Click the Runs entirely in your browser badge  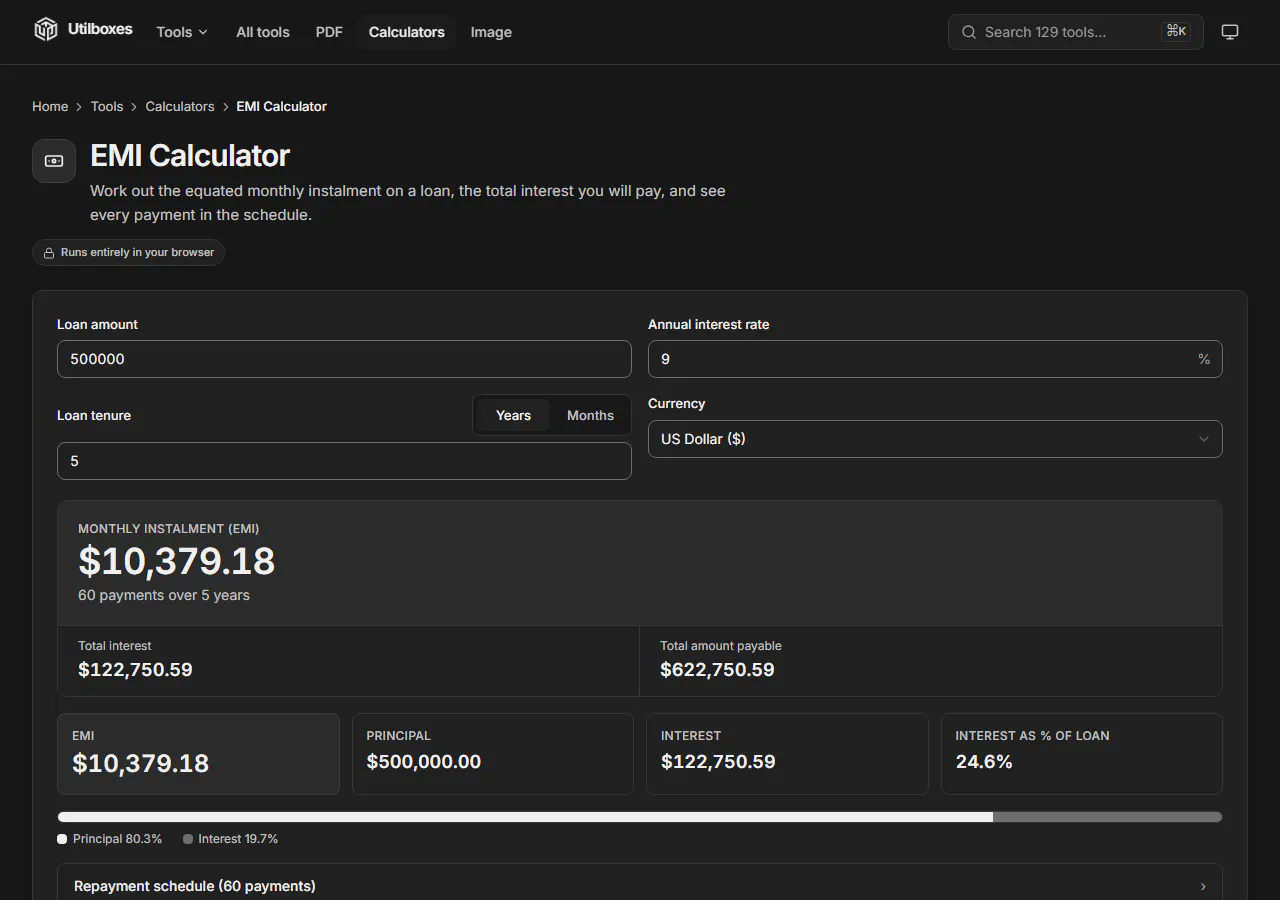point(128,253)
